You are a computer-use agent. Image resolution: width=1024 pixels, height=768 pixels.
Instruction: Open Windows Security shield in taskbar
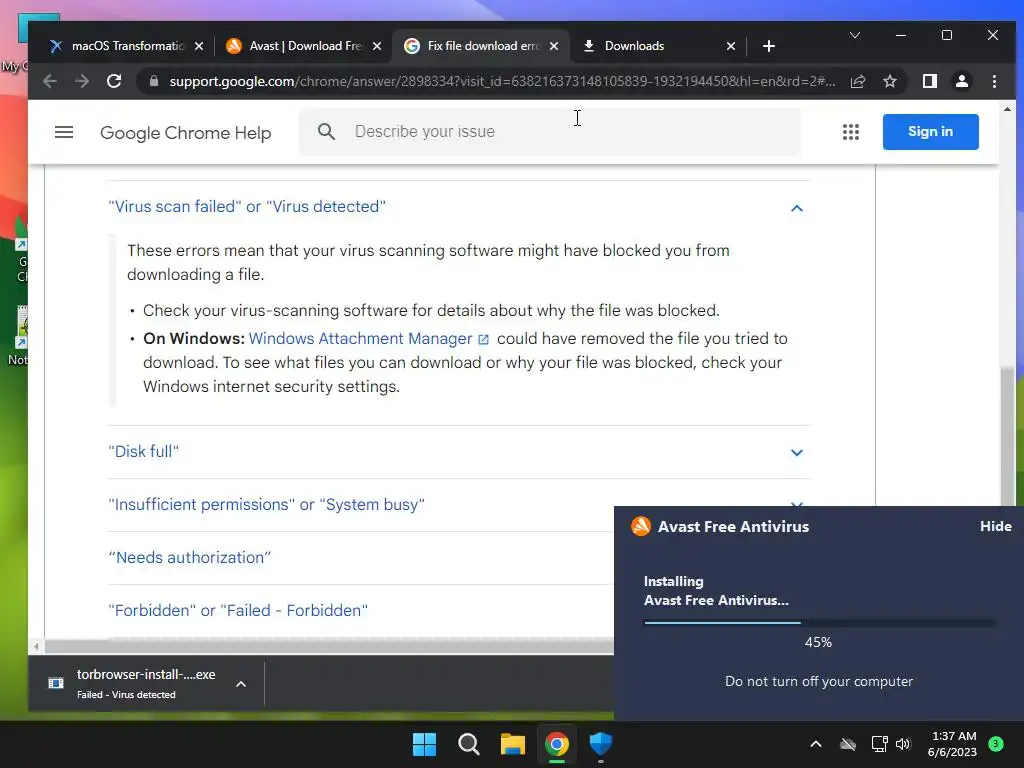(x=601, y=744)
